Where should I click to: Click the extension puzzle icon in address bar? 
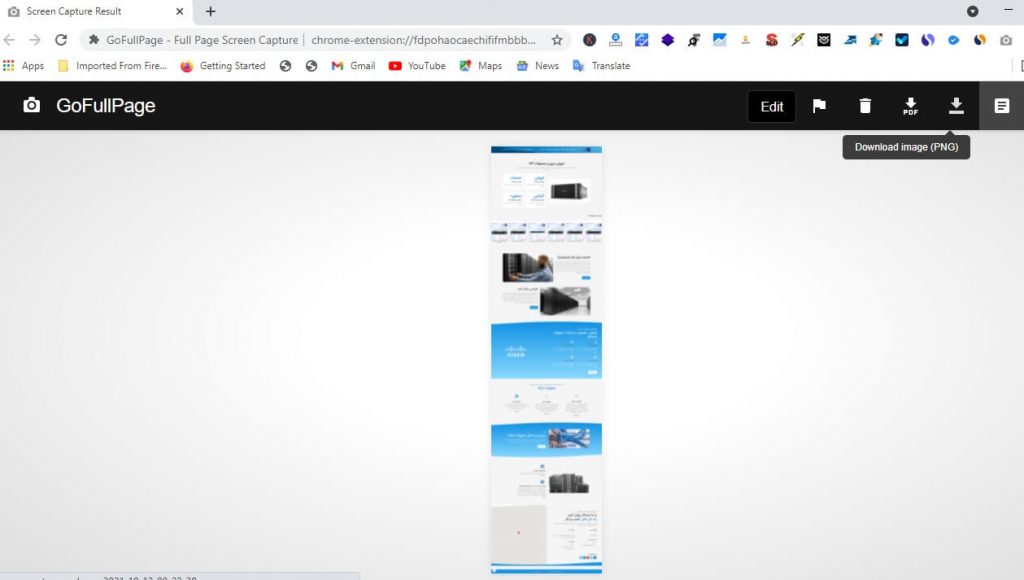tap(94, 40)
